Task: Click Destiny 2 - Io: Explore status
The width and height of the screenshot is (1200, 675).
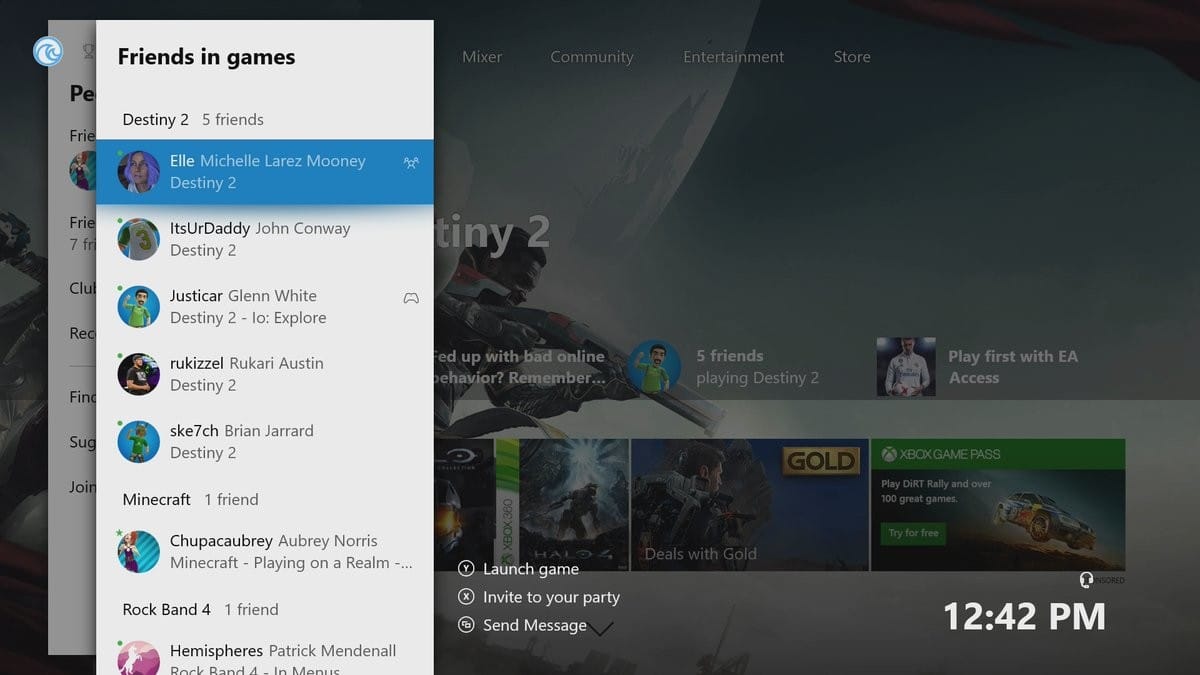Action: 248,318
